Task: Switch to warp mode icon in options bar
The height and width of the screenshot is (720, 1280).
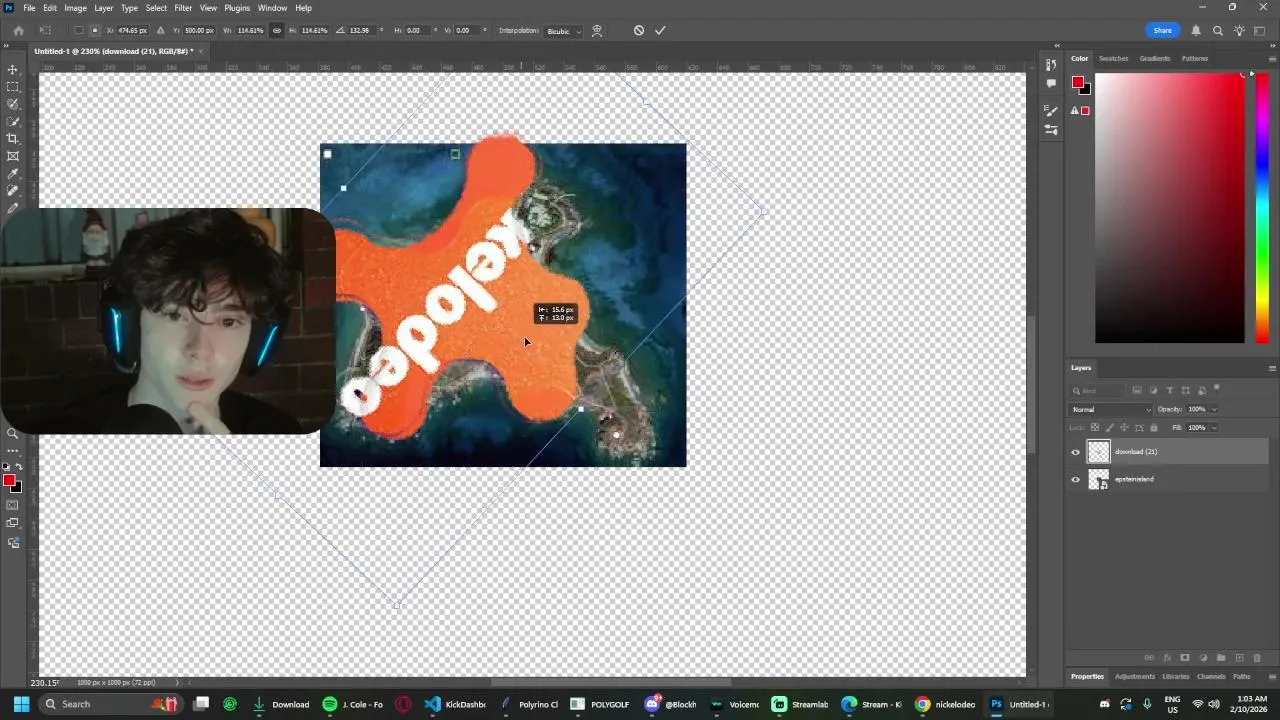Action: [597, 30]
